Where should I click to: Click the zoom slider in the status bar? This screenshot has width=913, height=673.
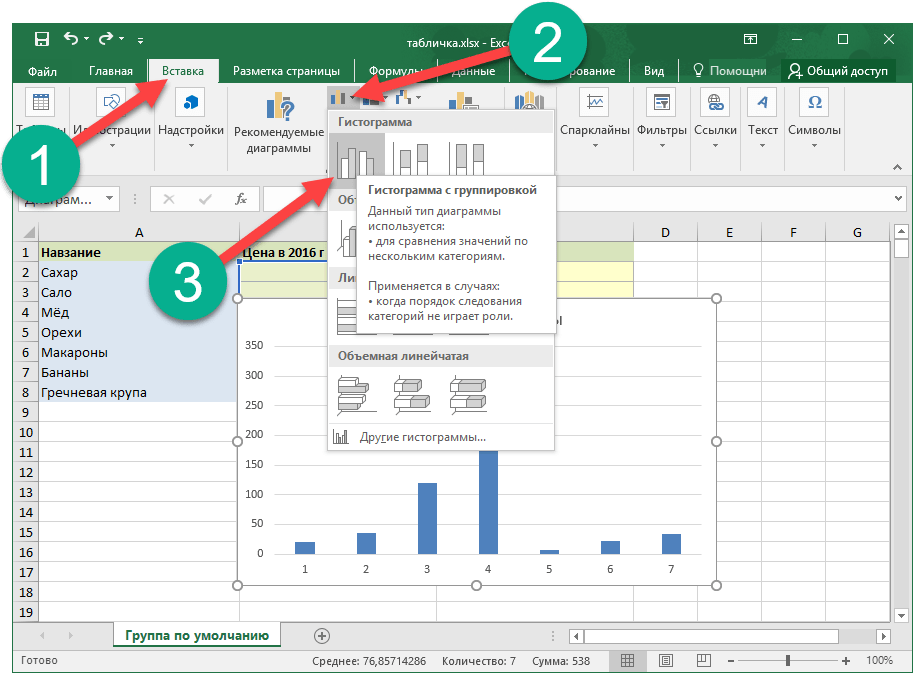(788, 661)
